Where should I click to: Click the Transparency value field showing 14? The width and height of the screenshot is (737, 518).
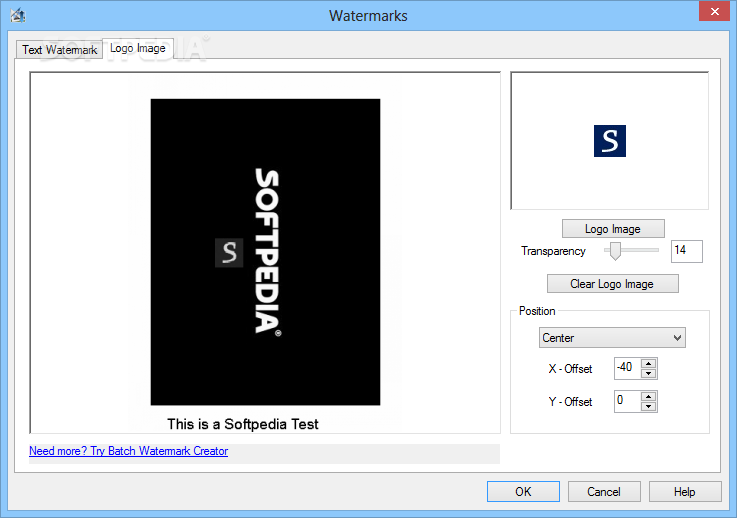[686, 251]
